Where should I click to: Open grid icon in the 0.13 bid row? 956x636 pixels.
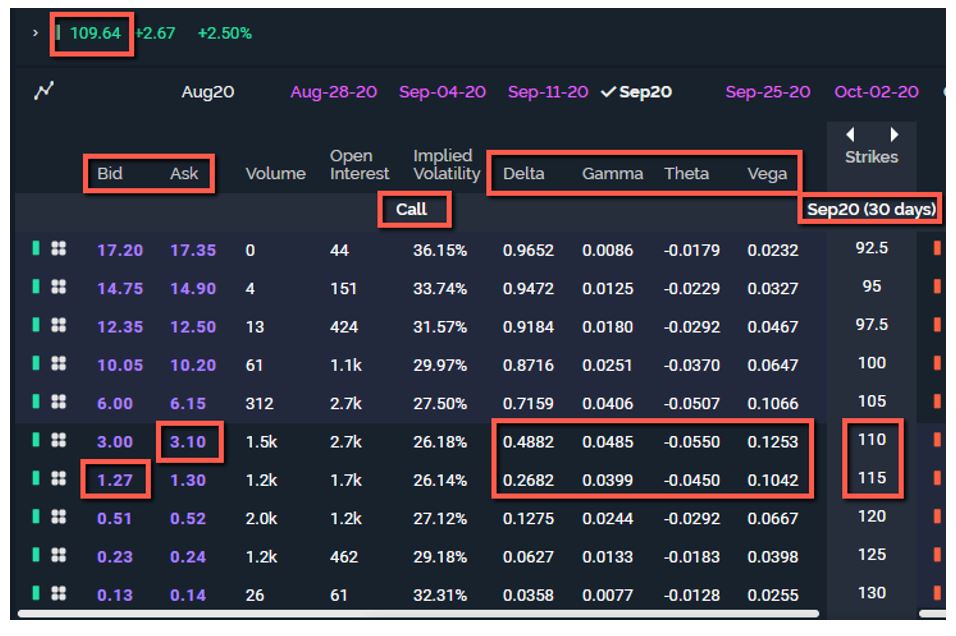point(59,593)
